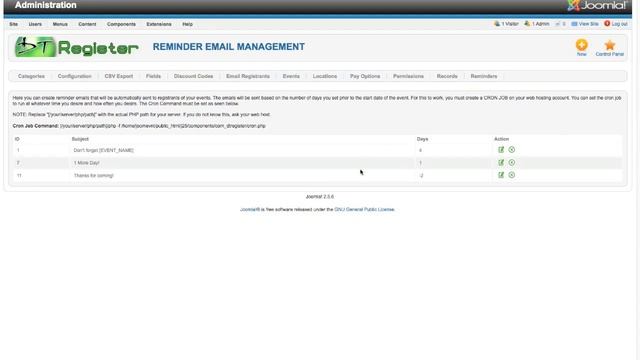Click the DT Register logo
This screenshot has height=360, width=640.
(77, 47)
